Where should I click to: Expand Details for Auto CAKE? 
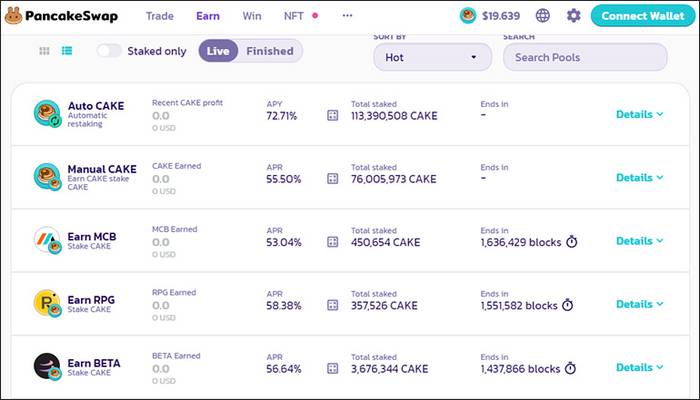point(640,114)
